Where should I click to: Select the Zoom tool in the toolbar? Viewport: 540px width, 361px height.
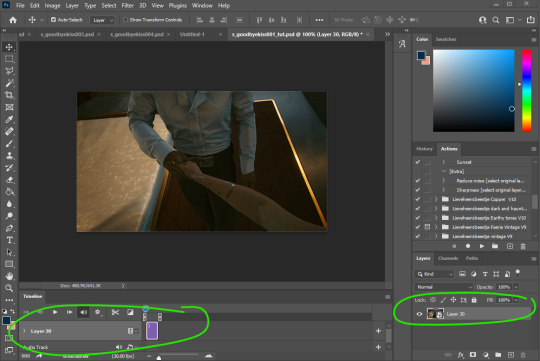pyautogui.click(x=9, y=288)
